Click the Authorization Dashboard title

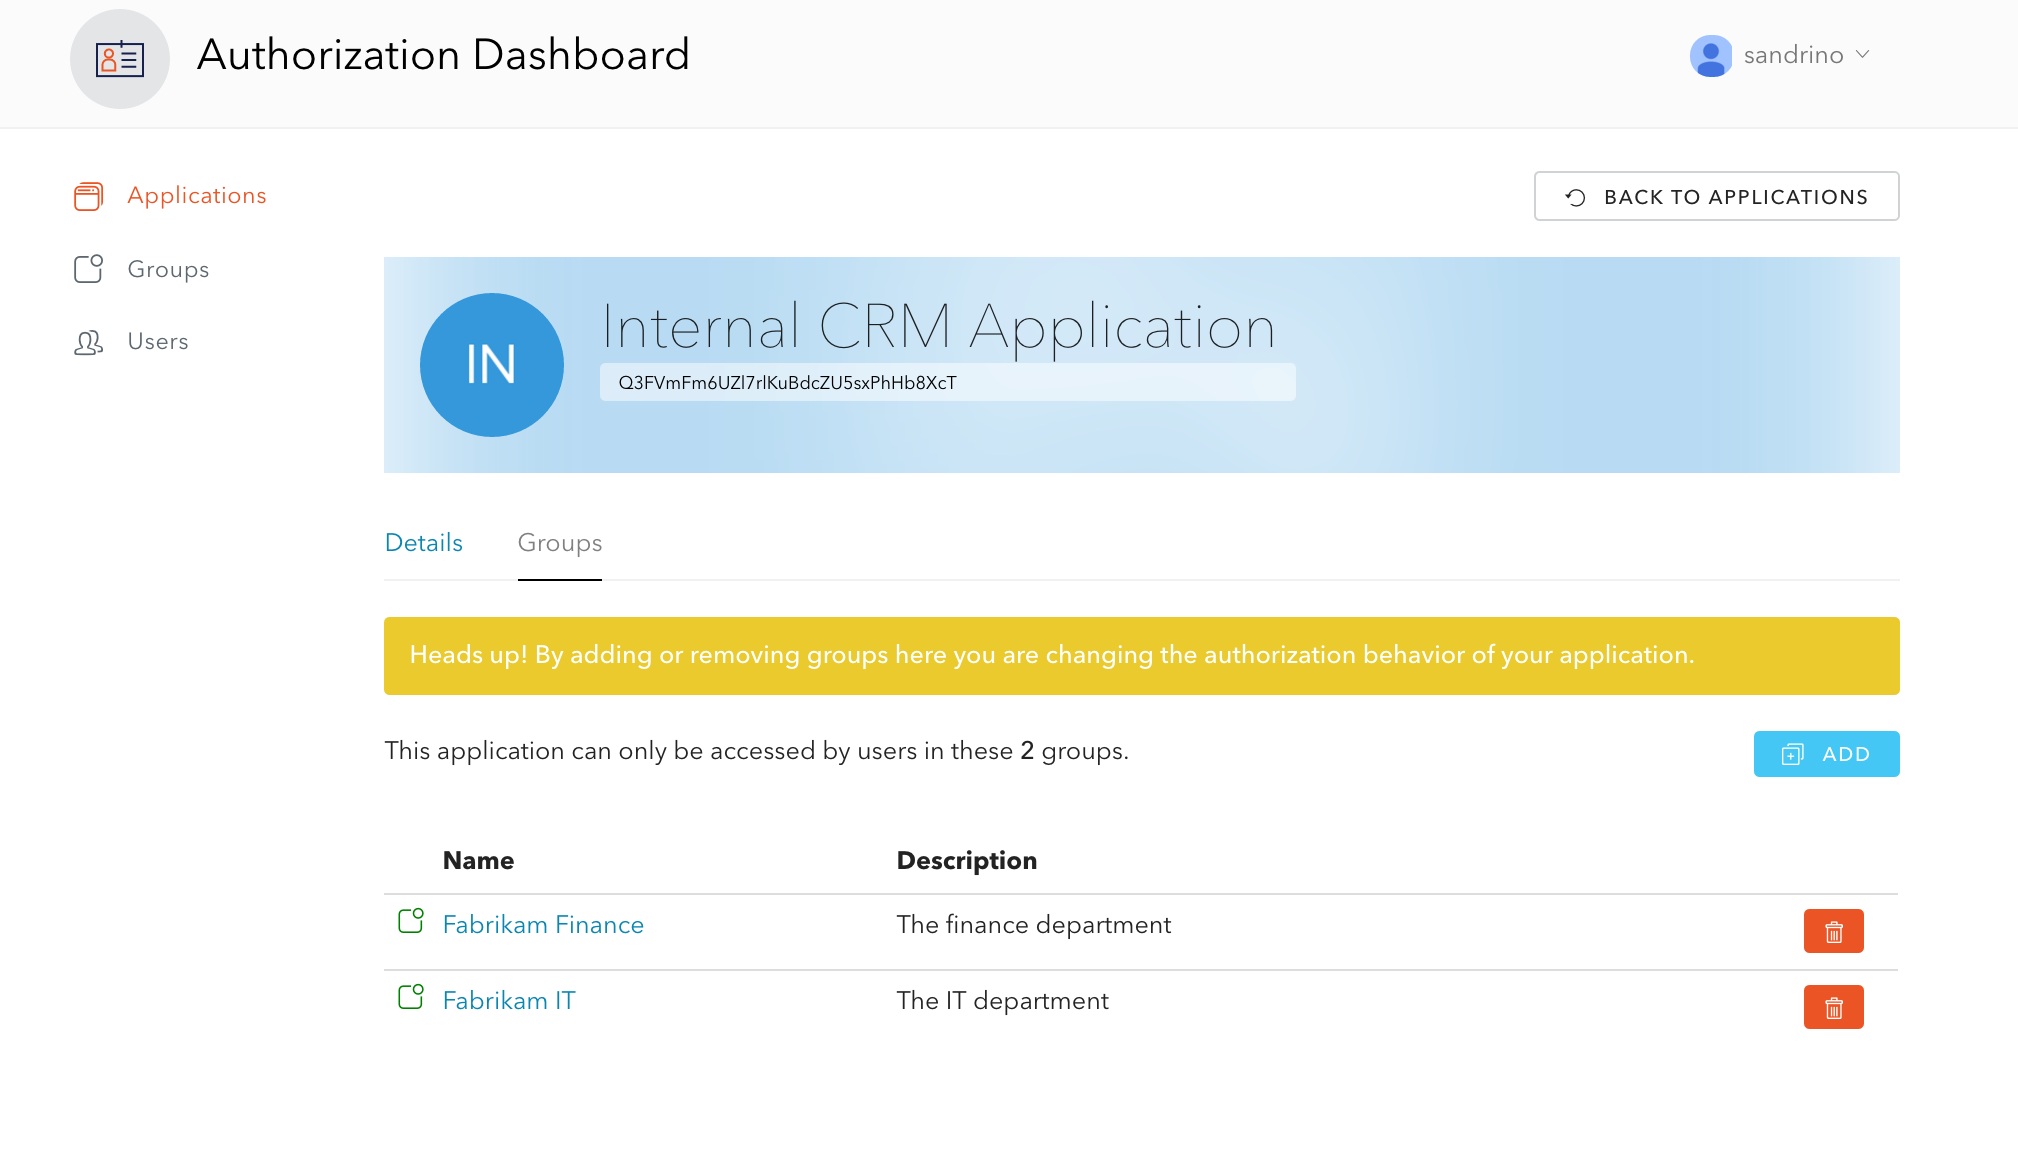pos(444,55)
